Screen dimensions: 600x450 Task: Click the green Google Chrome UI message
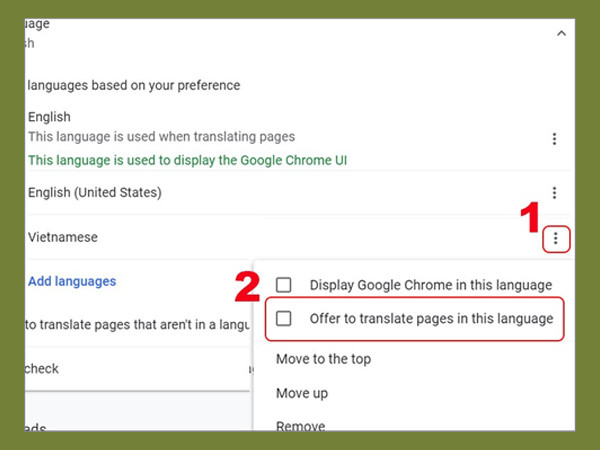[188, 160]
